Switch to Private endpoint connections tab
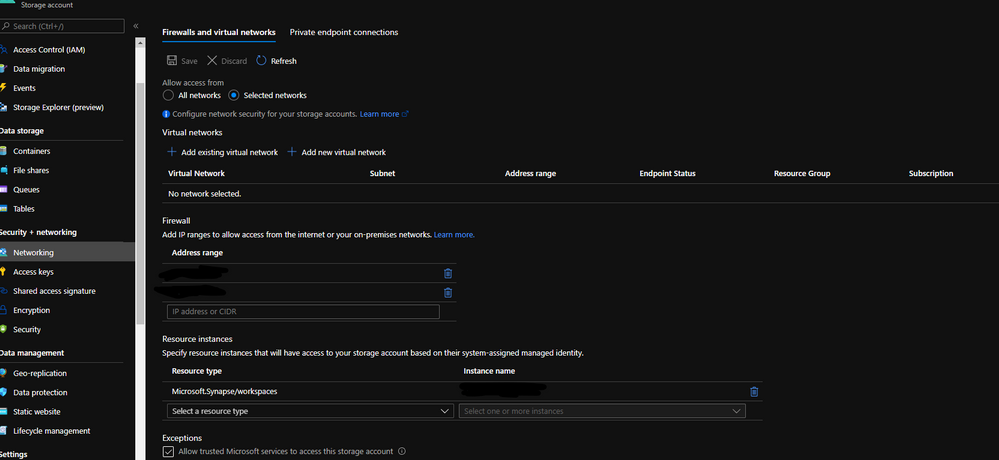 click(x=344, y=32)
